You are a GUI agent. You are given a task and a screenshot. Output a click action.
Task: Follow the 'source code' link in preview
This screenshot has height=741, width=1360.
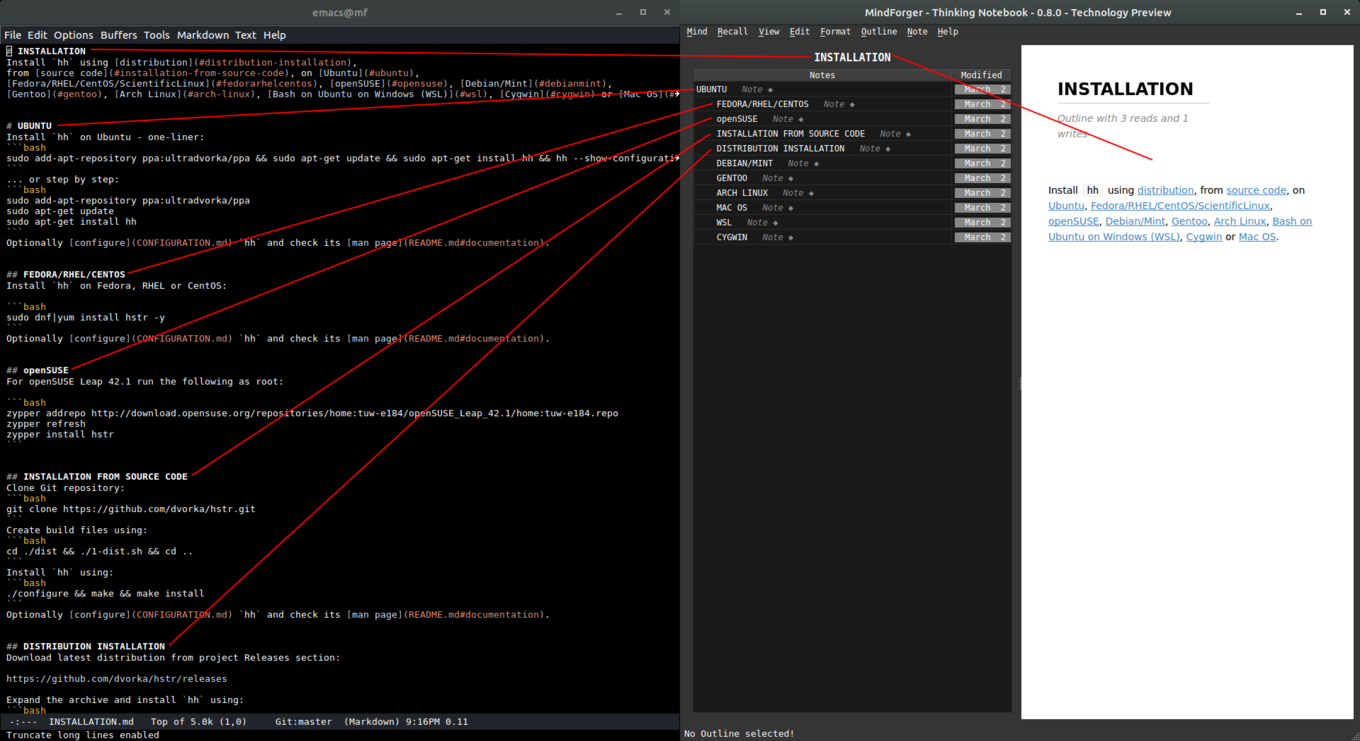(x=1256, y=190)
